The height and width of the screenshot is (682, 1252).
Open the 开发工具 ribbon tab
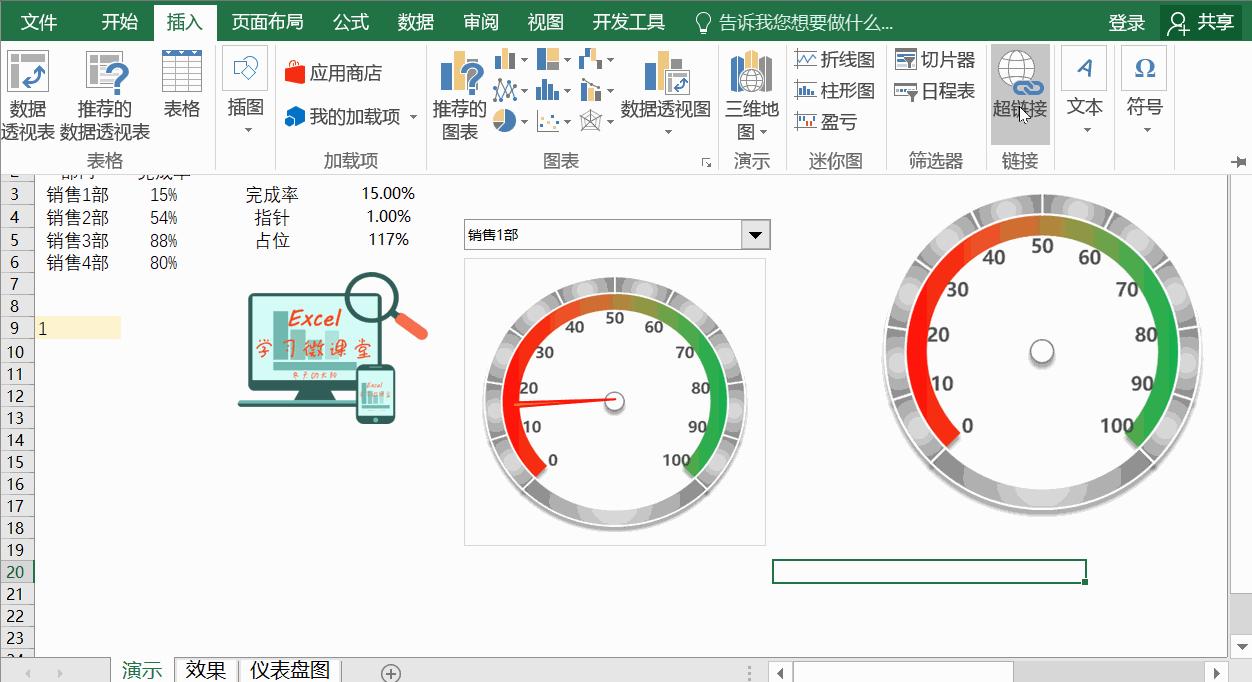tap(628, 20)
